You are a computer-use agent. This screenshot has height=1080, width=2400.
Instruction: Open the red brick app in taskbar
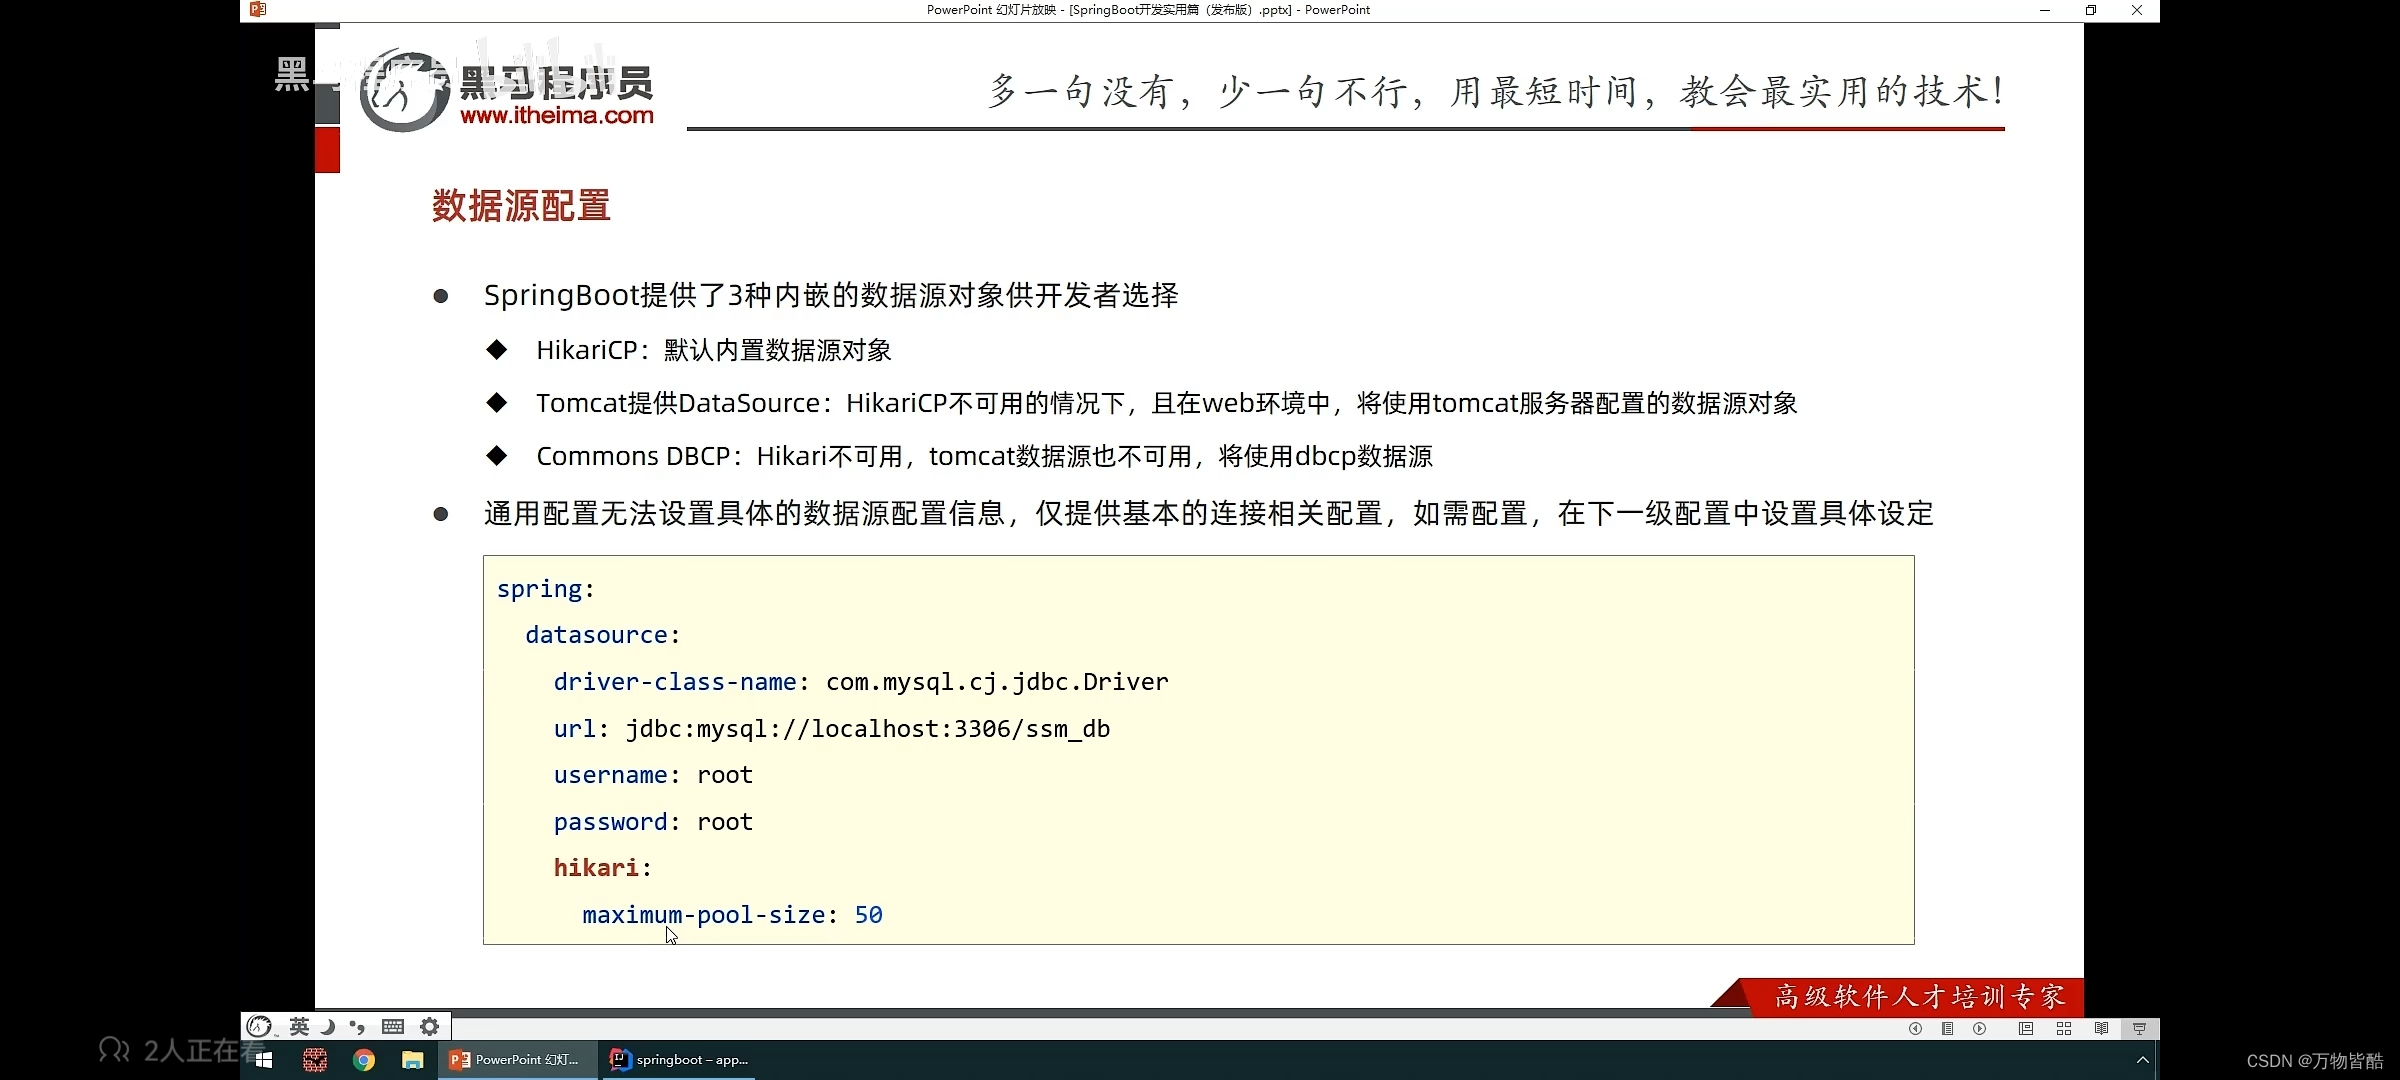315,1060
